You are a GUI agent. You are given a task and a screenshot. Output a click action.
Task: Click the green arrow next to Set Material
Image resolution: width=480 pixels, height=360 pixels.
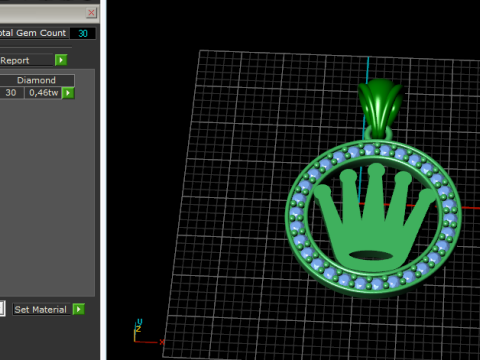tap(79, 309)
